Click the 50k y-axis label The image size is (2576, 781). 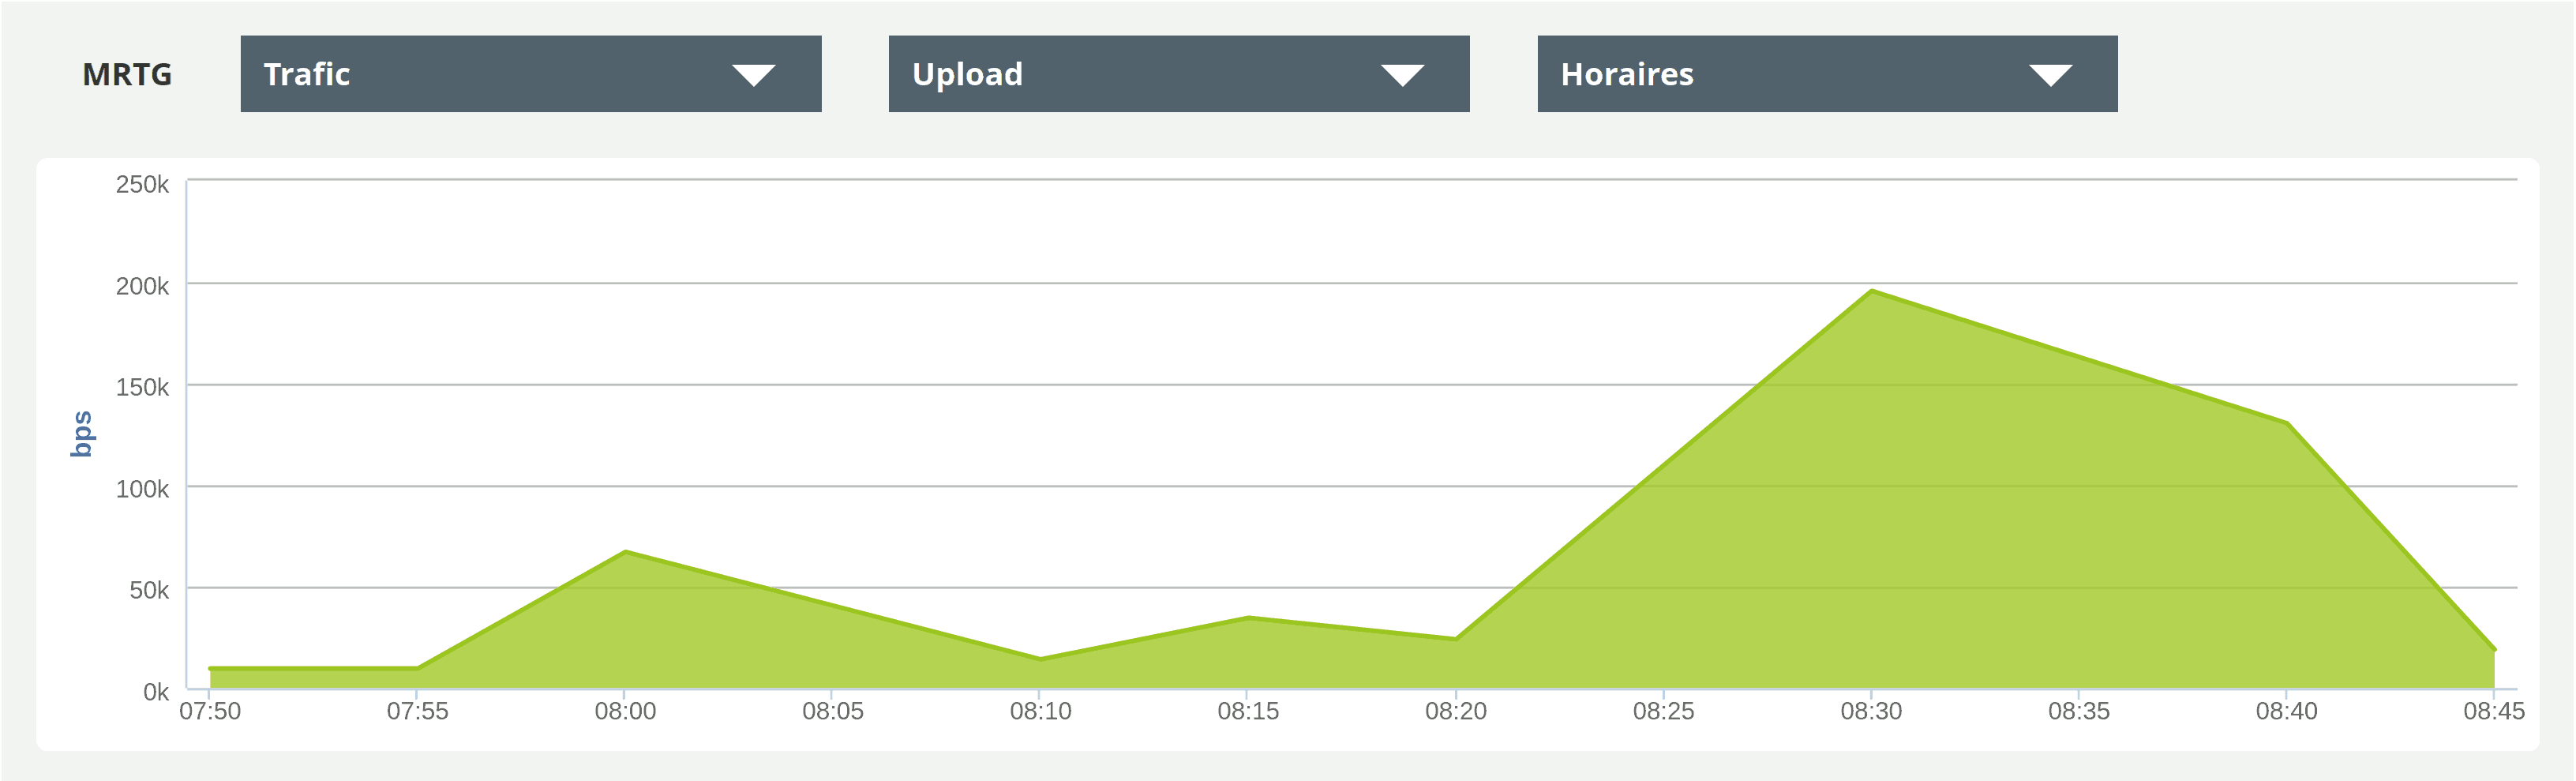[149, 590]
